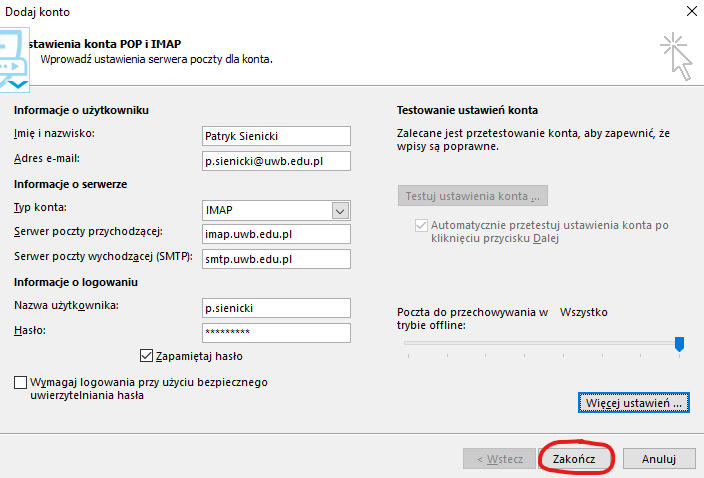
Task: Go back with the Wstecz button
Action: point(499,459)
